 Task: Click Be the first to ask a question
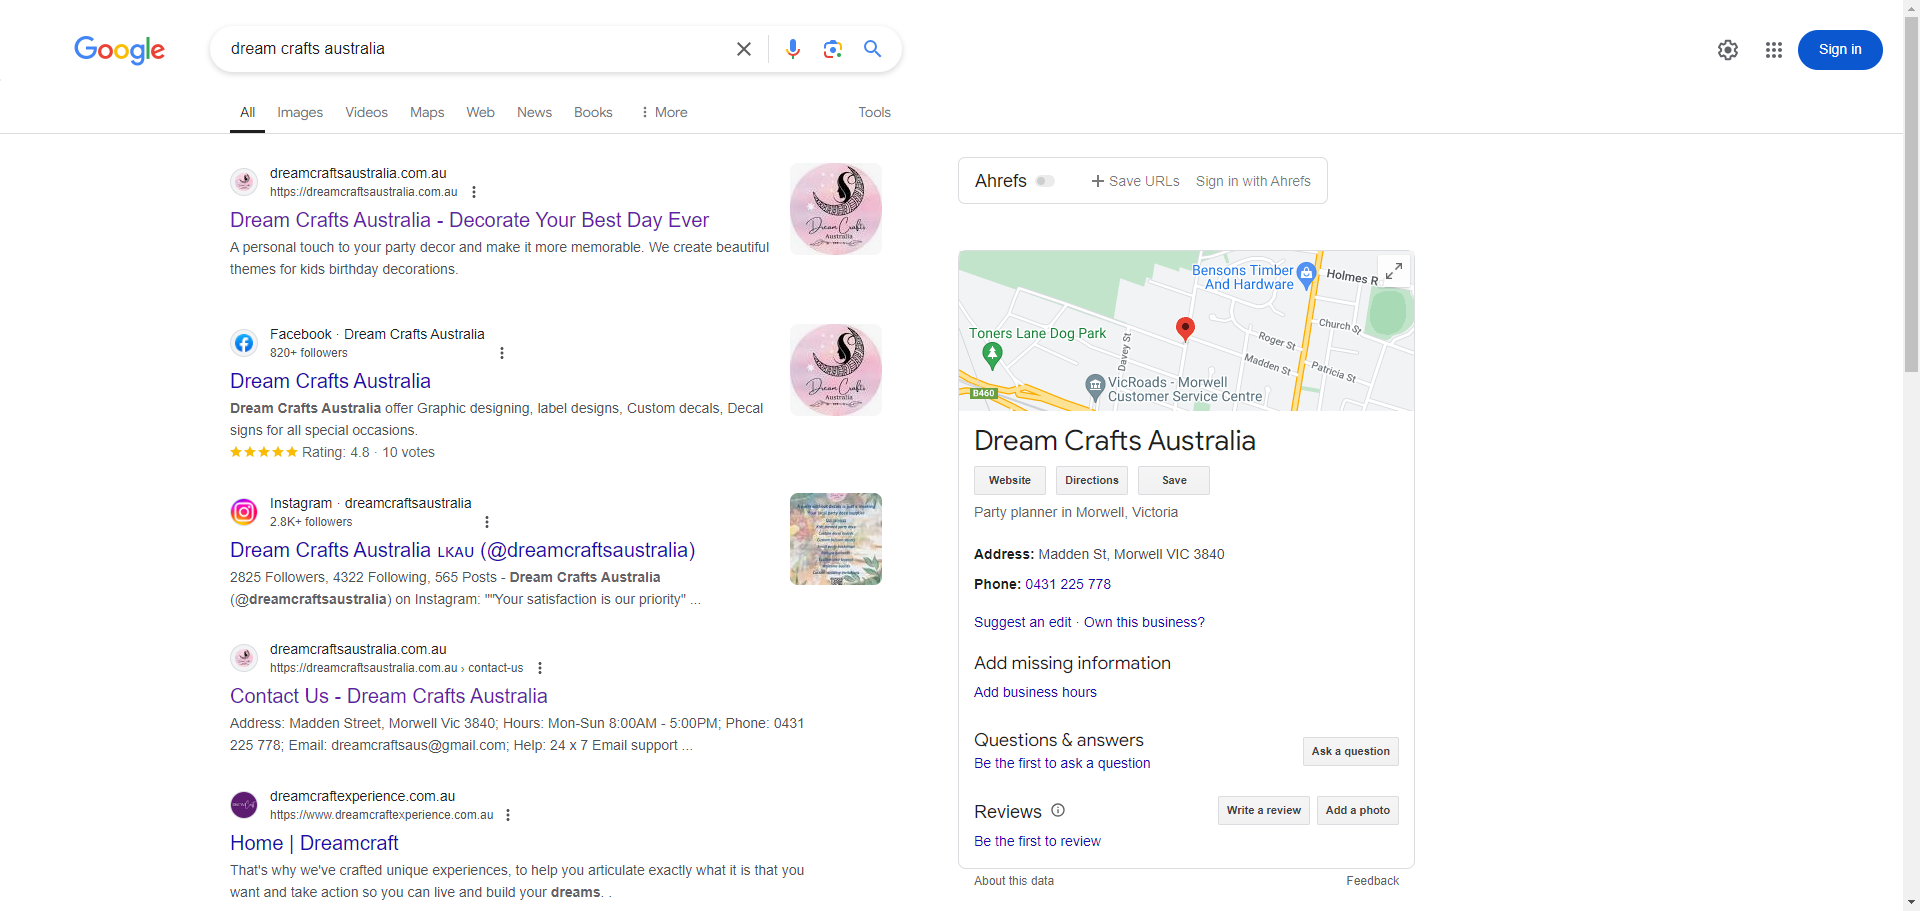point(1062,763)
